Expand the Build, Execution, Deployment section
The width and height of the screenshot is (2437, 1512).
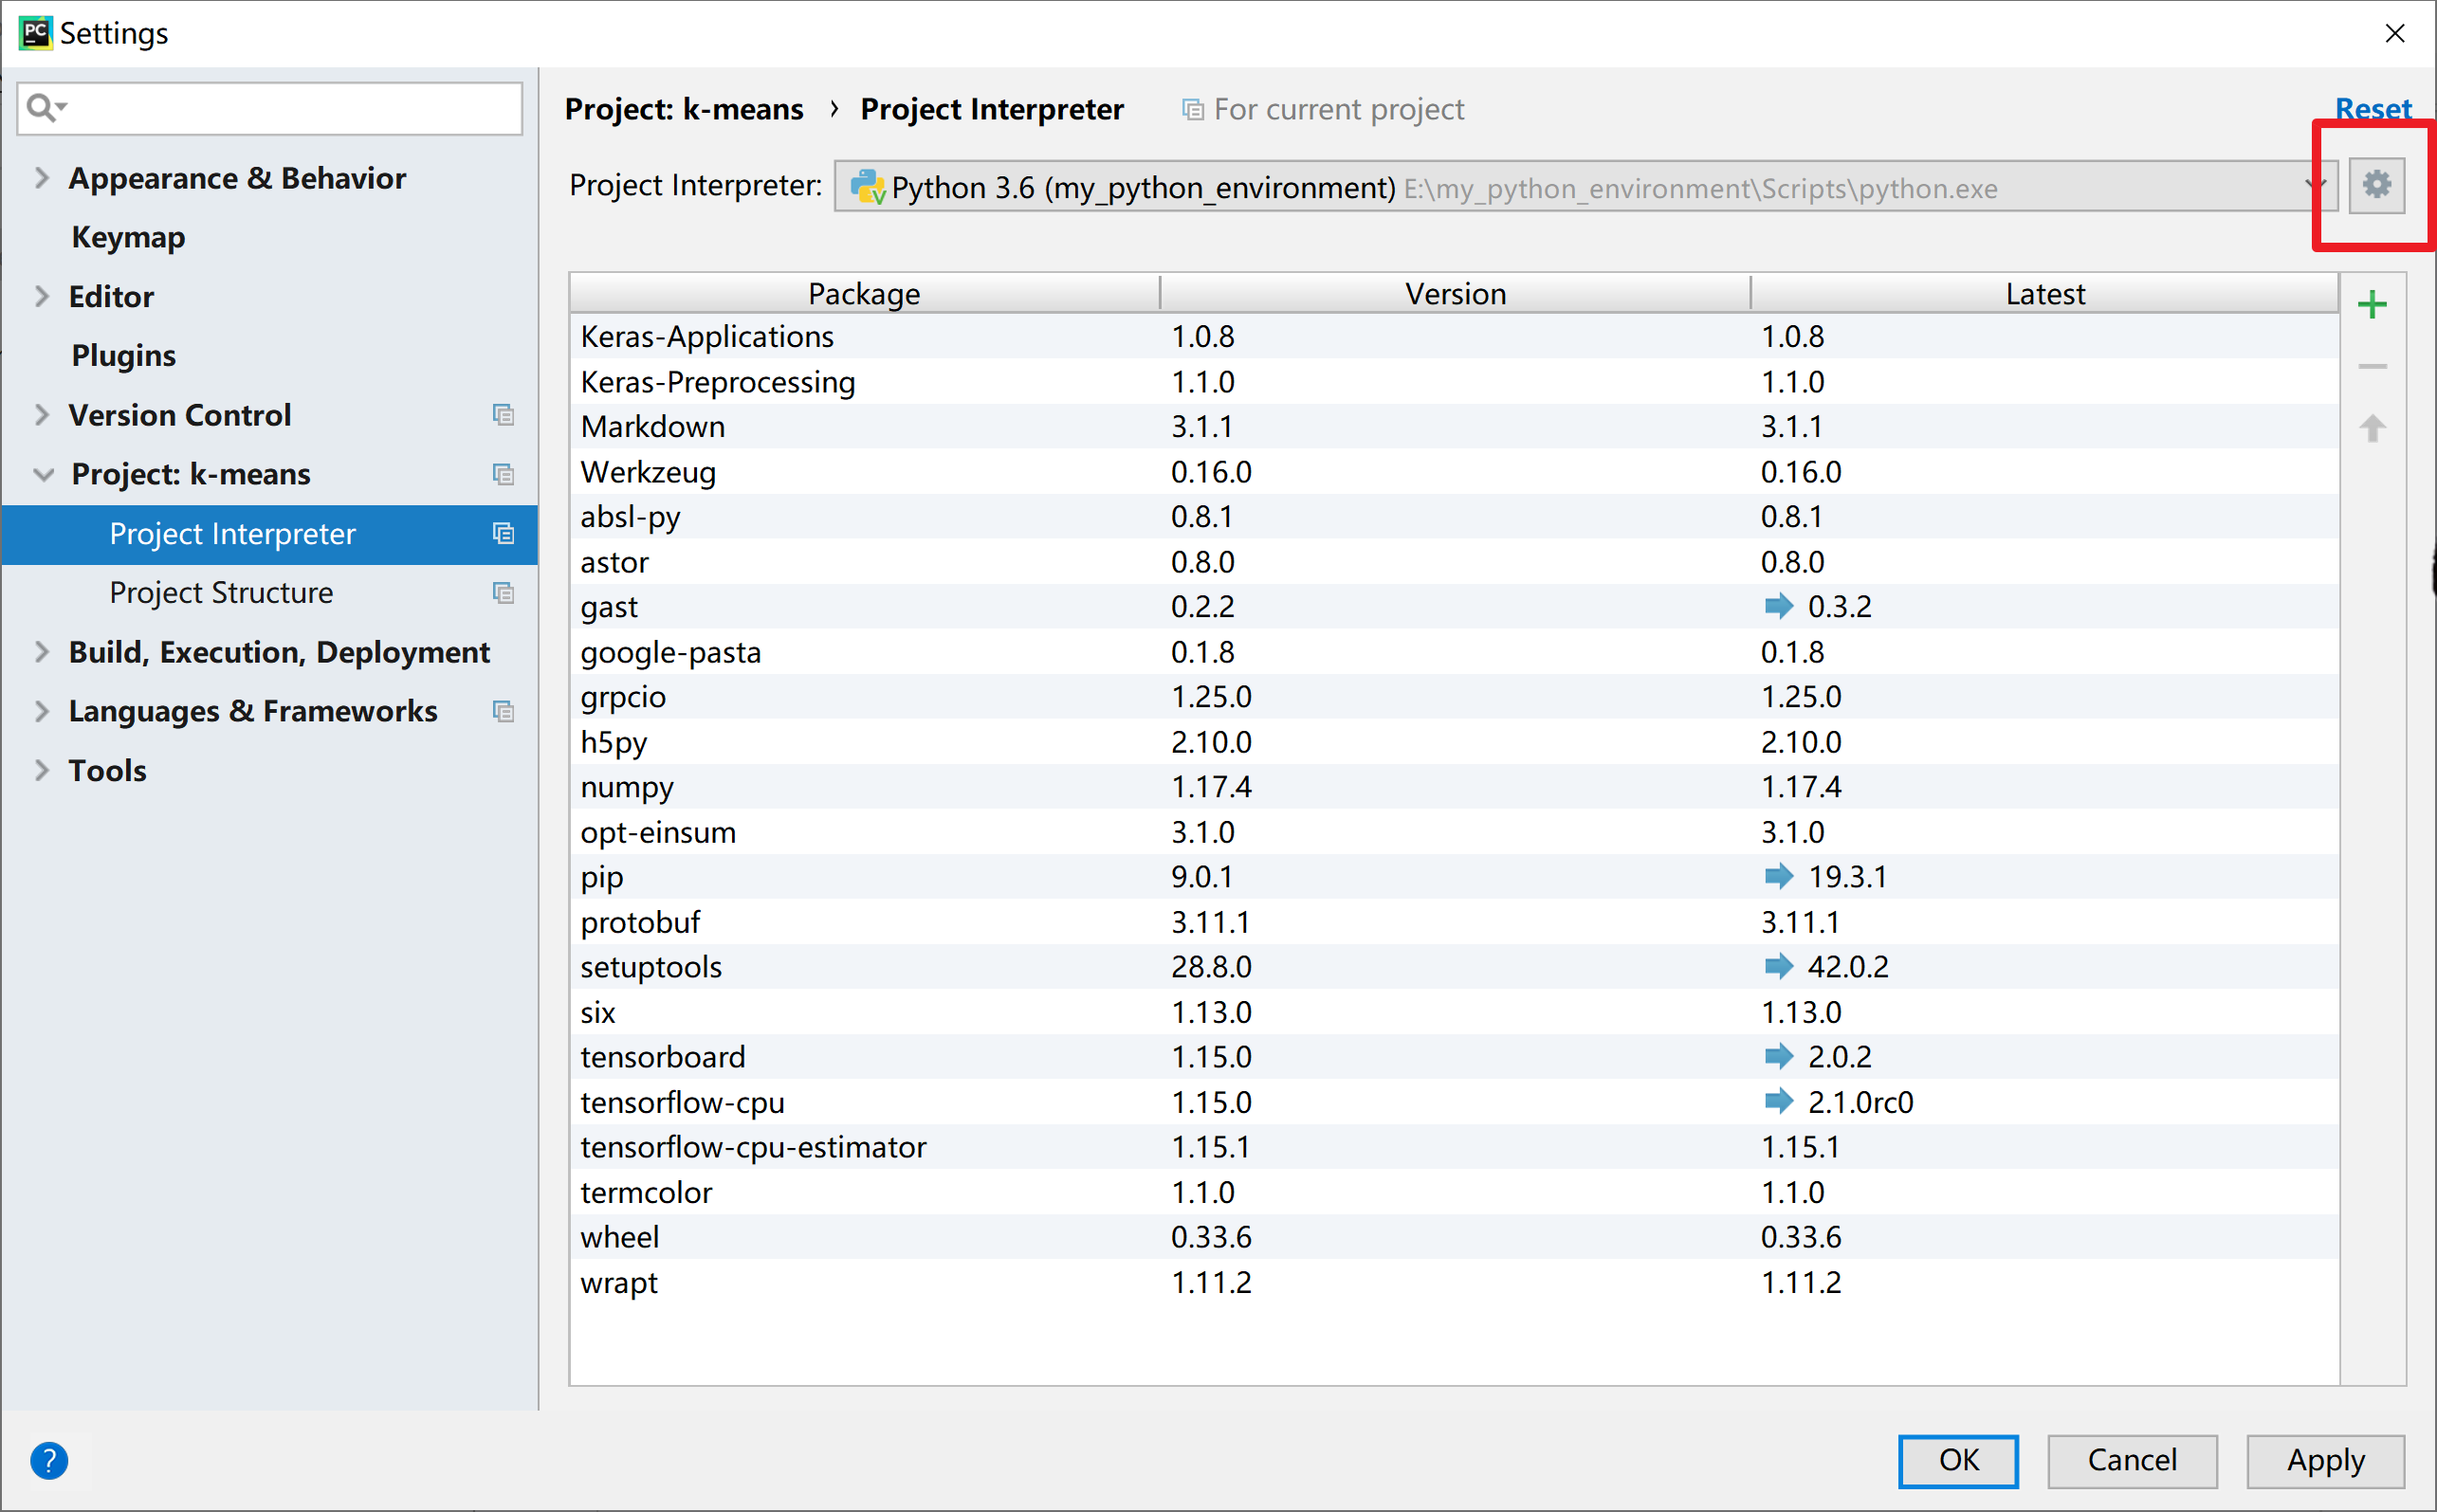[41, 652]
